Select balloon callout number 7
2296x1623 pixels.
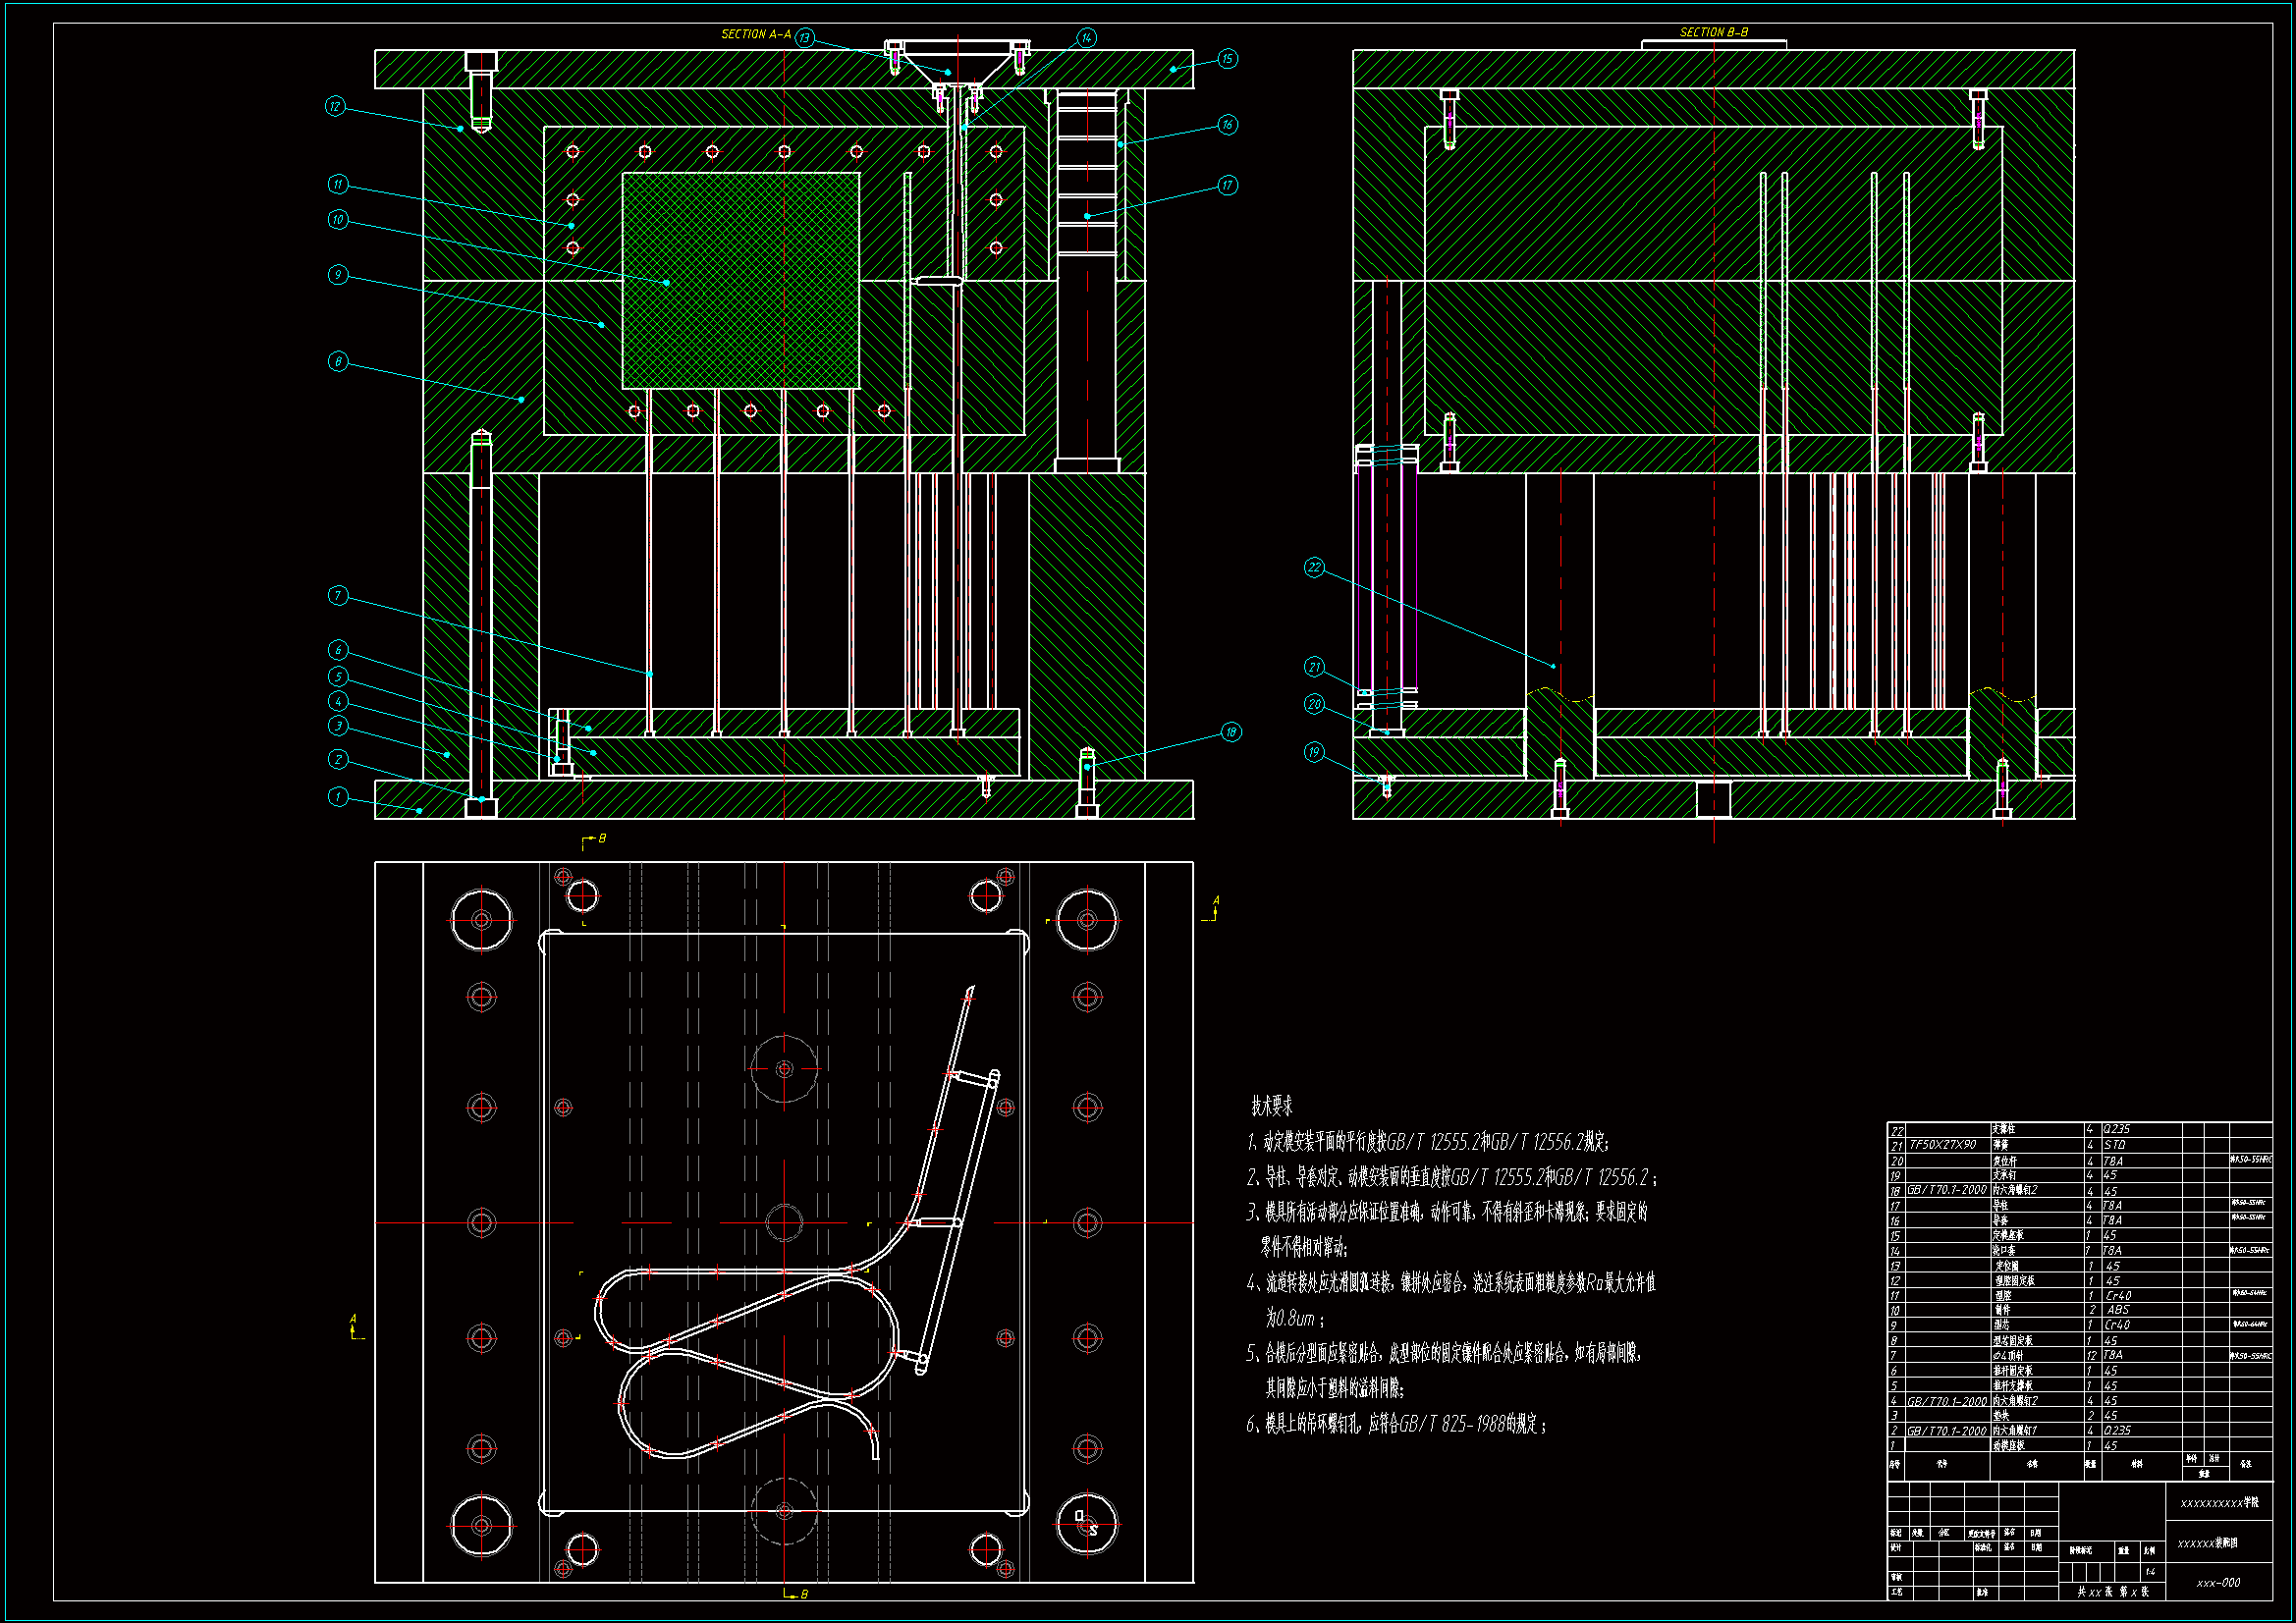click(338, 596)
